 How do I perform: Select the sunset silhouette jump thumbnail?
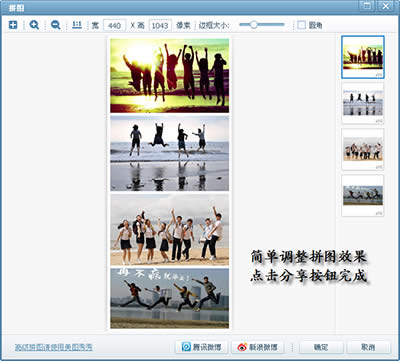coord(363,57)
